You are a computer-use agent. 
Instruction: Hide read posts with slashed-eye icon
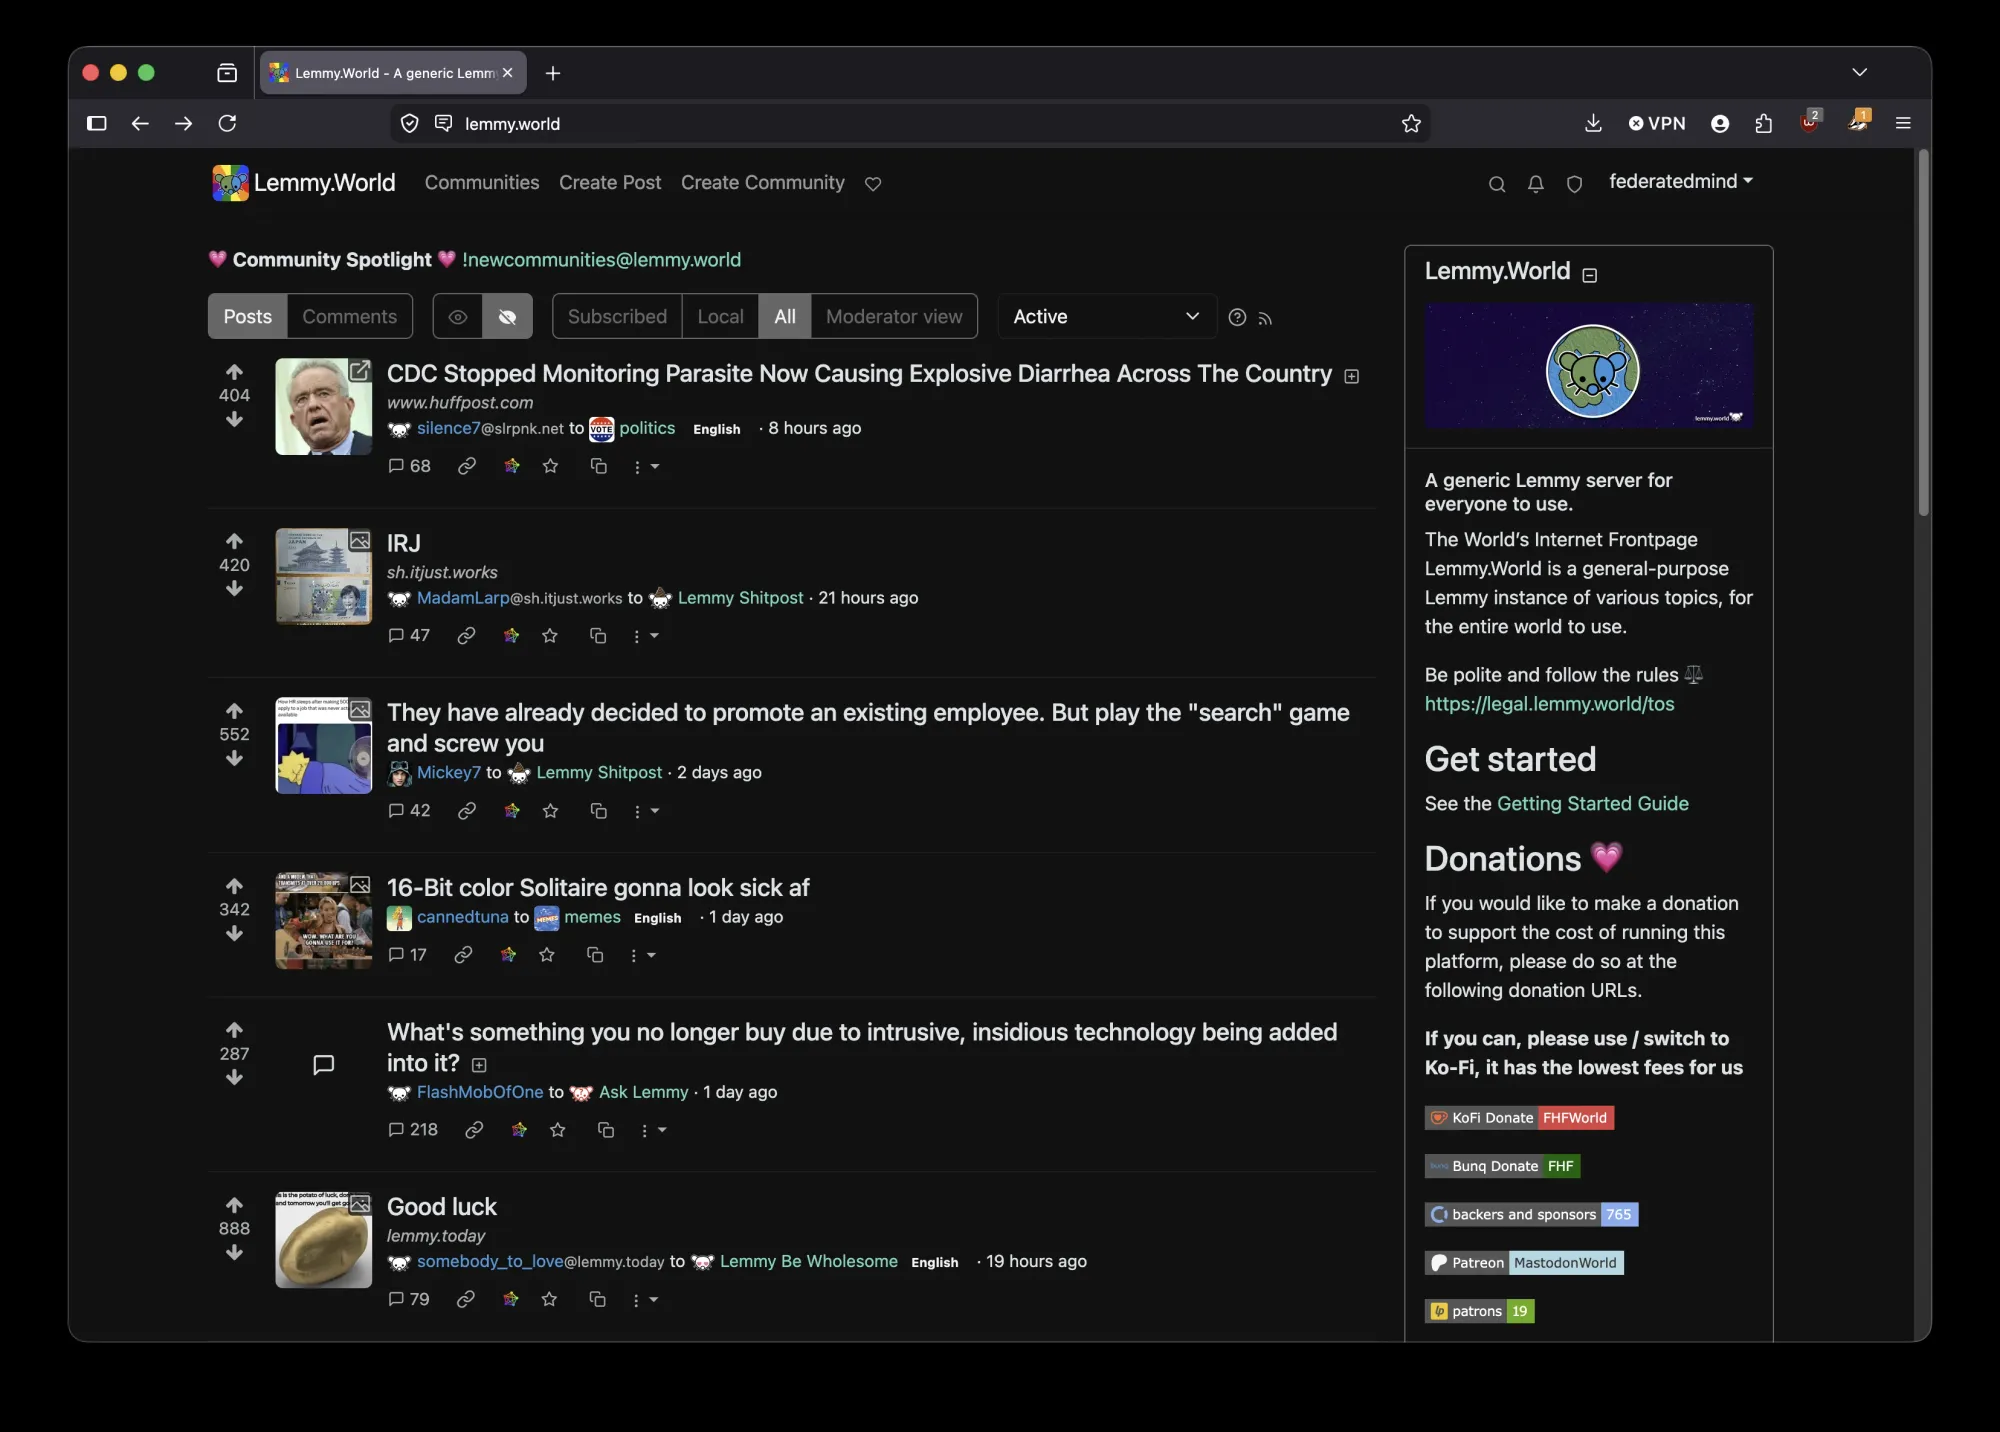tap(507, 317)
